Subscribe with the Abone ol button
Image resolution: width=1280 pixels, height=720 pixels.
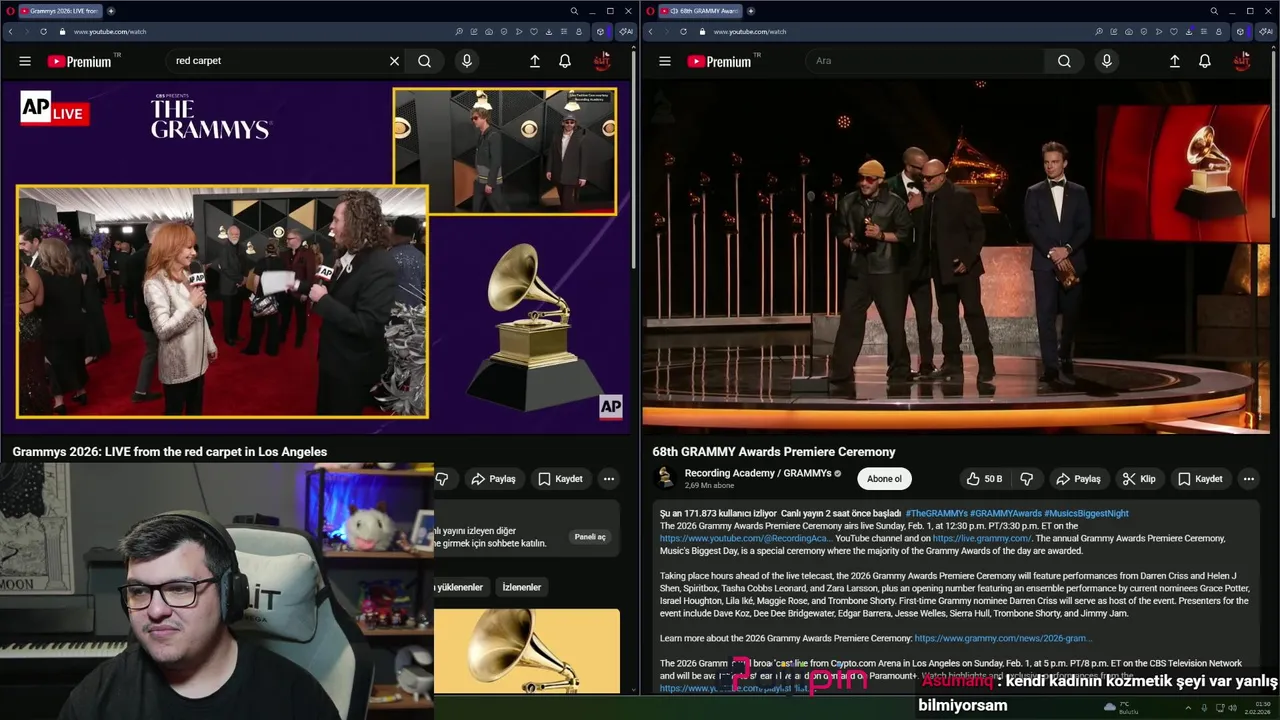[884, 479]
